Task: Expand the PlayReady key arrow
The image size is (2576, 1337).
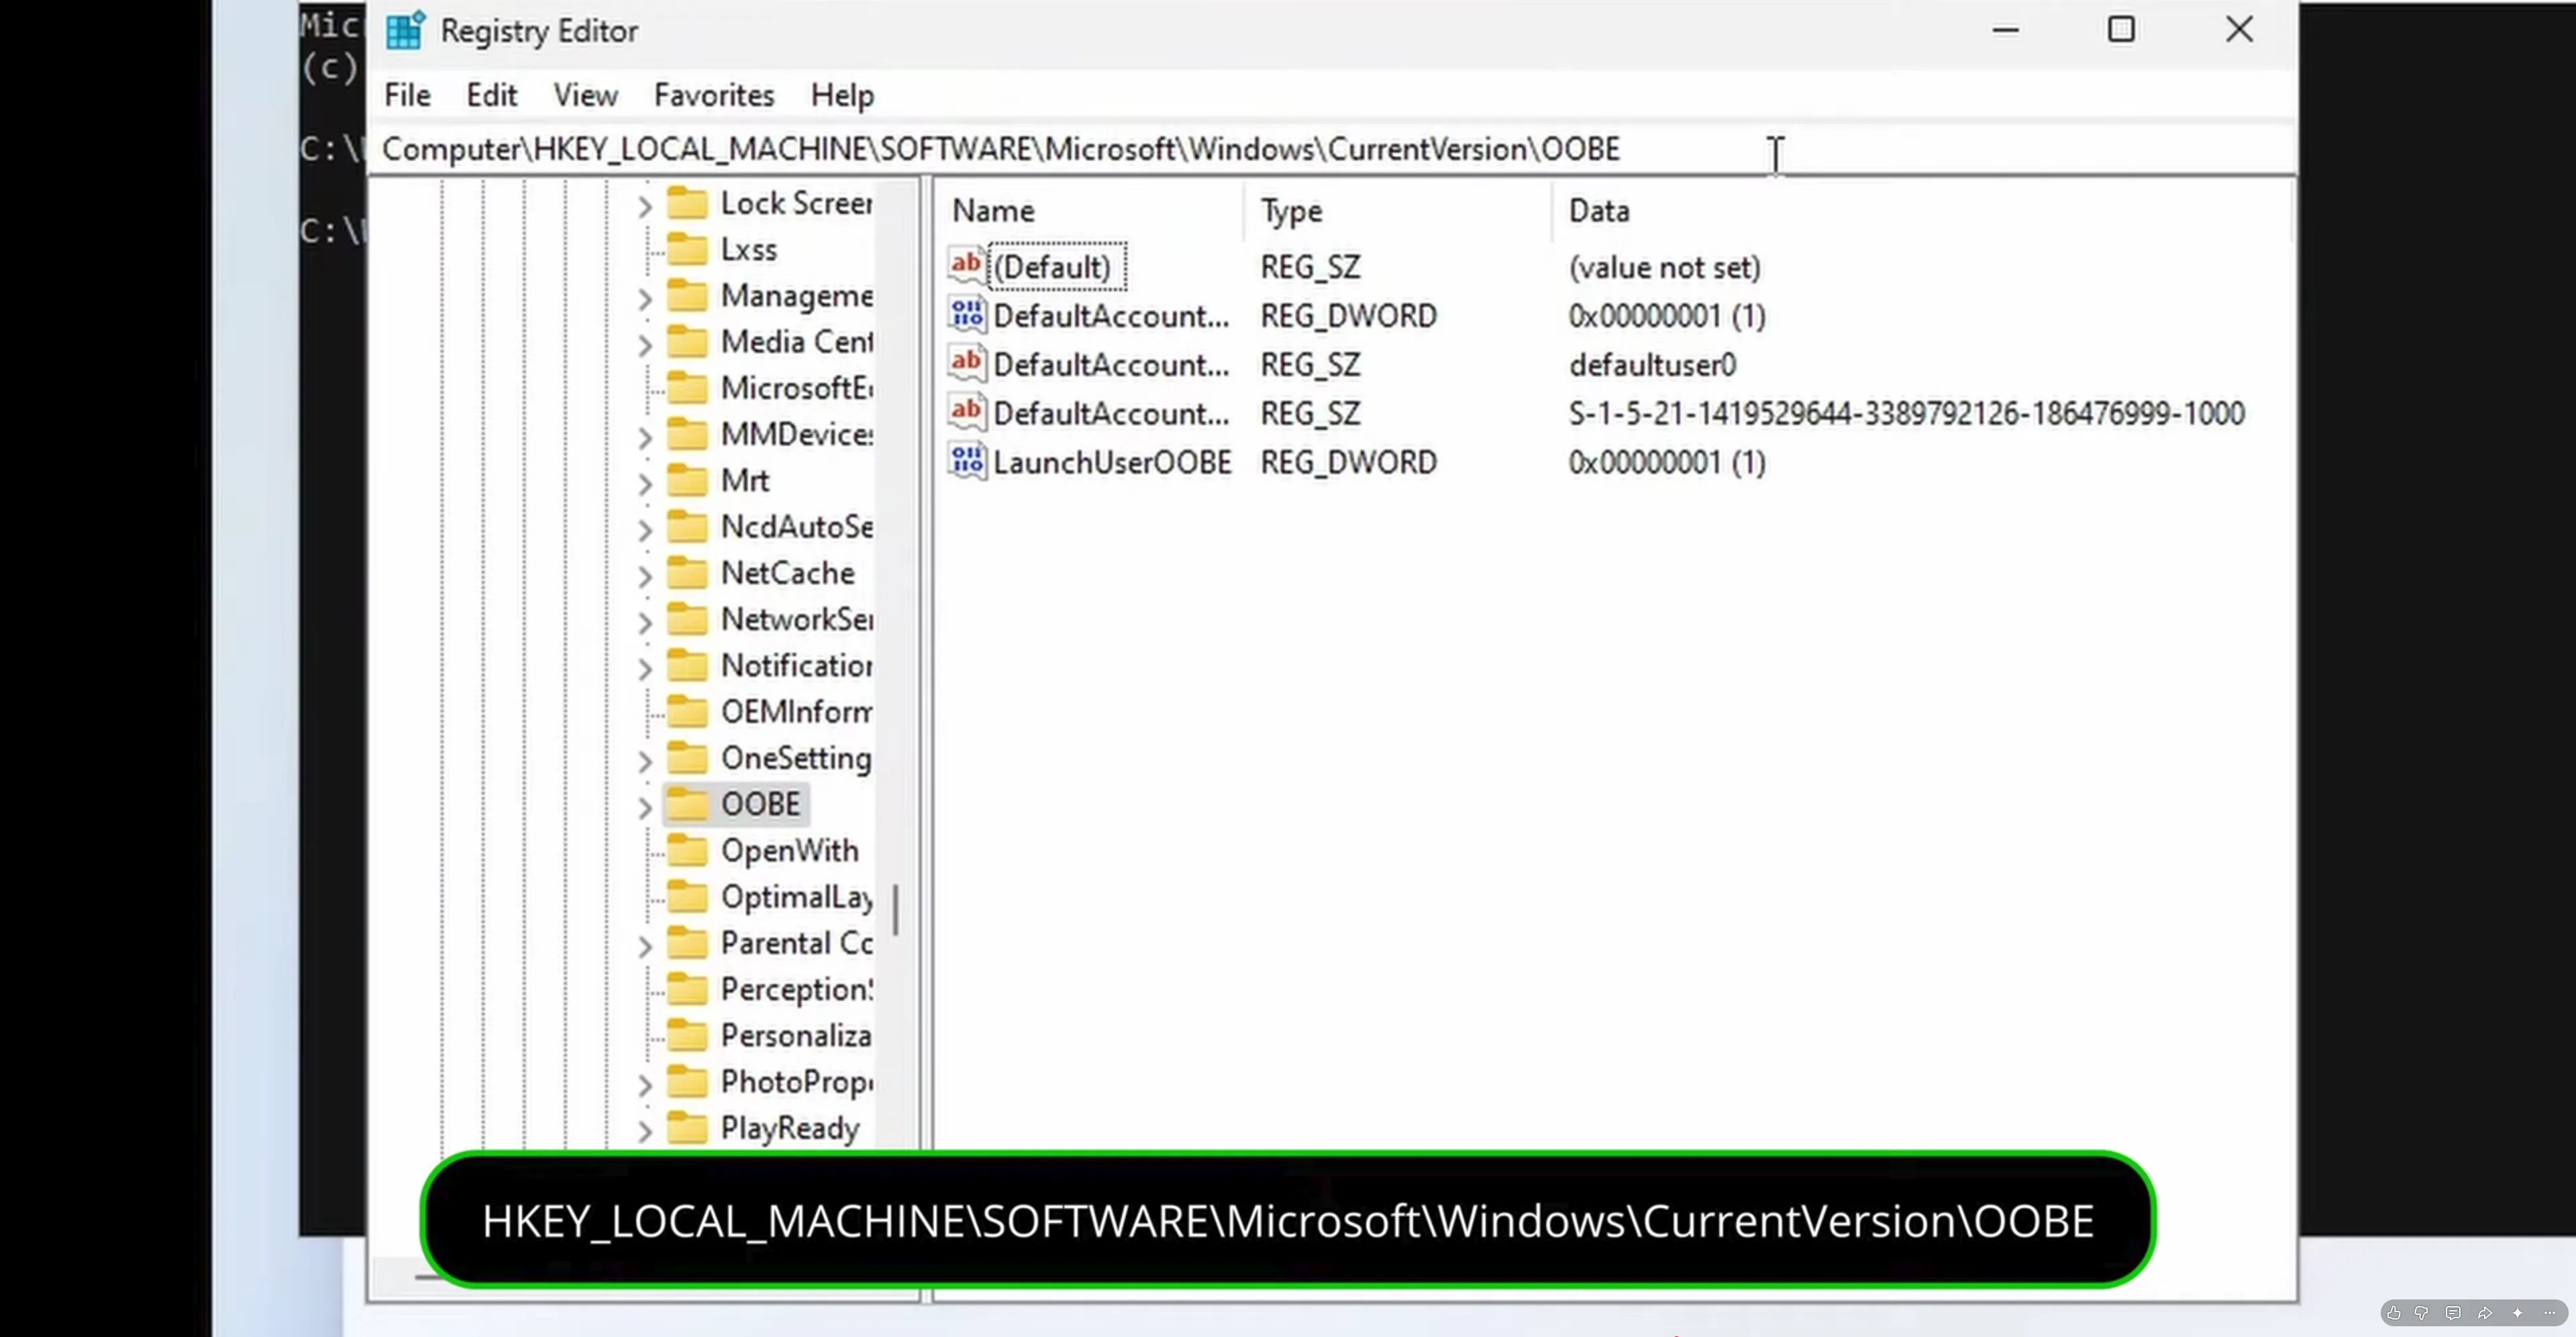Action: coord(645,1131)
